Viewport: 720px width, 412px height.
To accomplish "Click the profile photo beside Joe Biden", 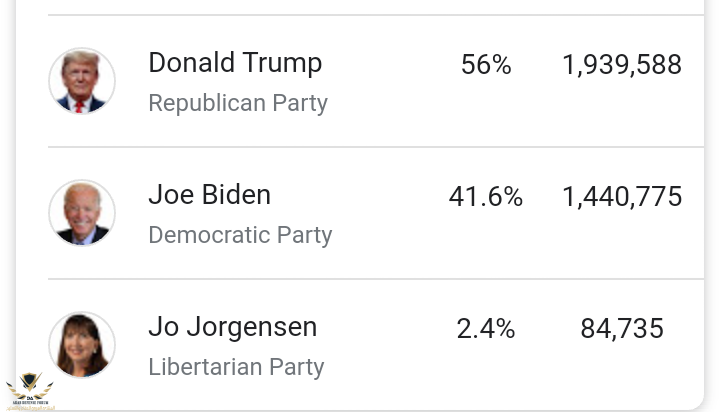I will (82, 213).
